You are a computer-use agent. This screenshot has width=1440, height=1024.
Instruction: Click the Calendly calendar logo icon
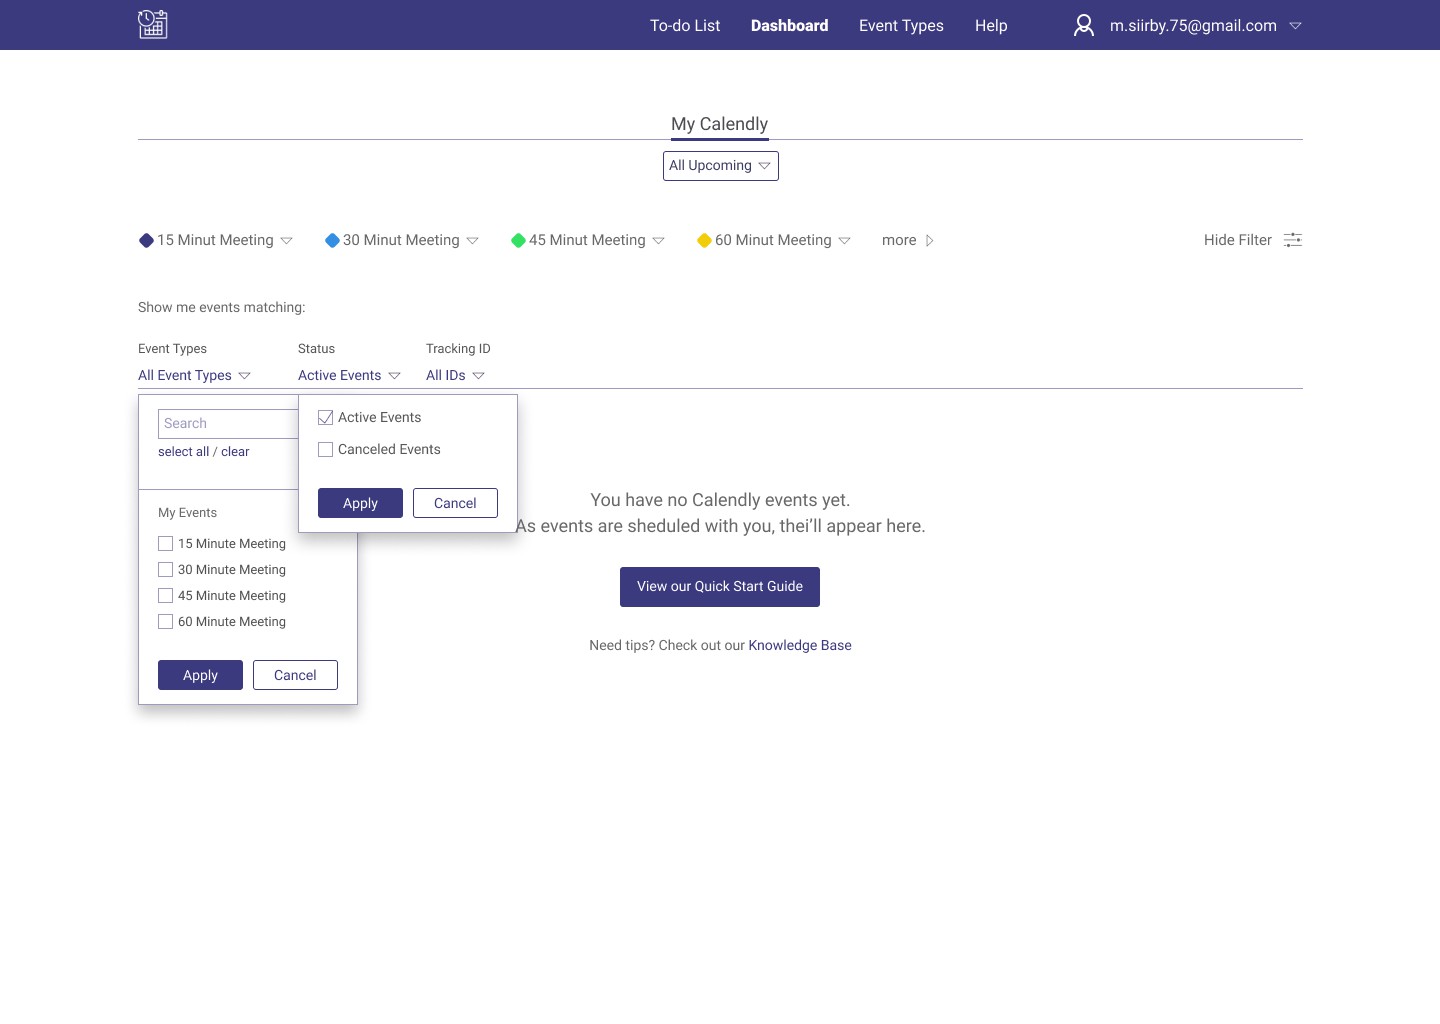[152, 24]
